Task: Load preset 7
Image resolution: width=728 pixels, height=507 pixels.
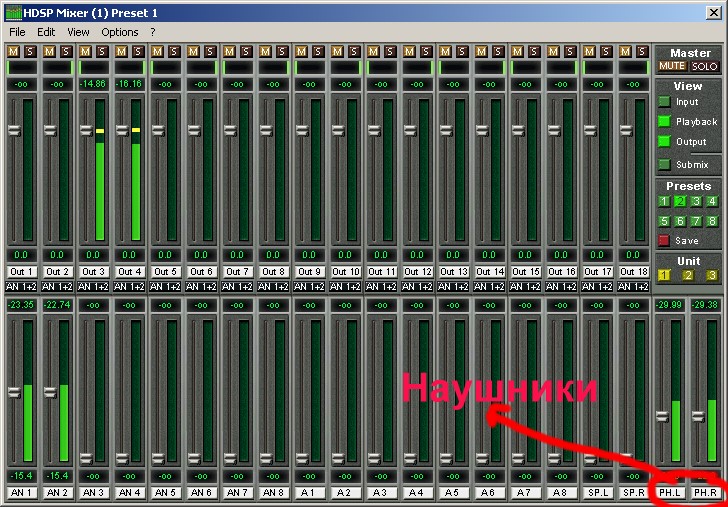Action: [696, 221]
